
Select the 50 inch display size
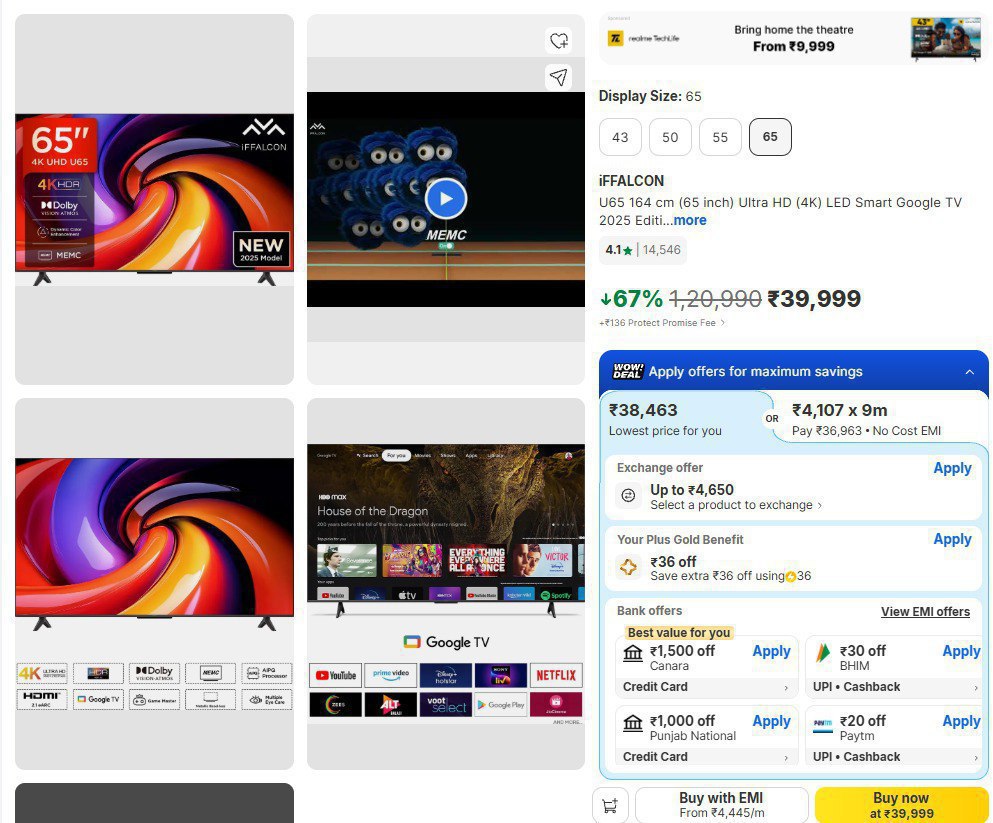670,137
